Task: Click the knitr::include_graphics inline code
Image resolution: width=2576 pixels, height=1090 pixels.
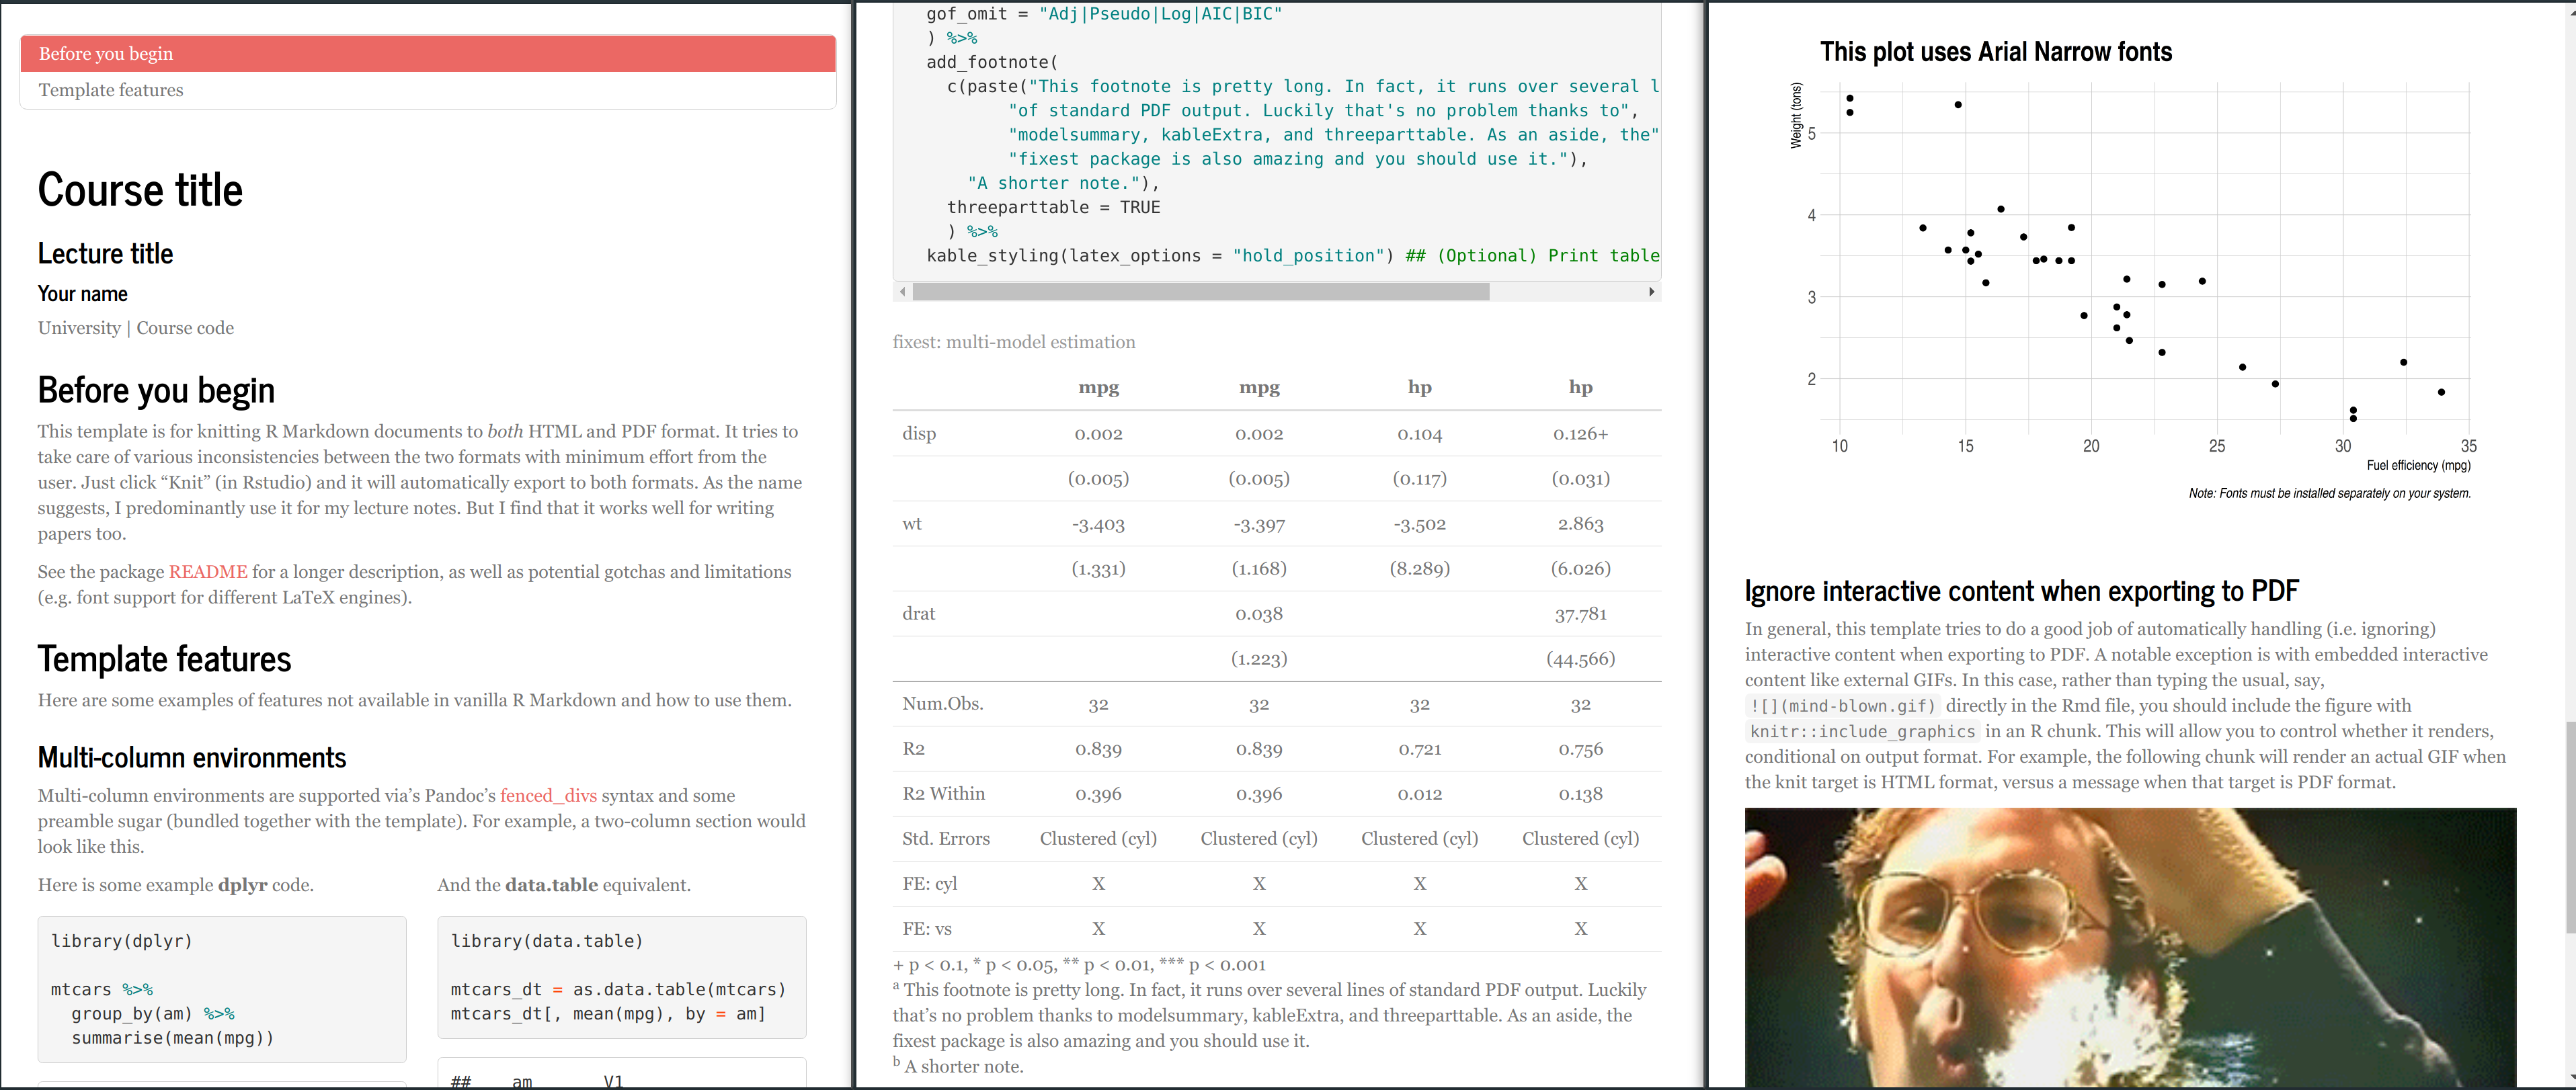Action: point(1862,732)
